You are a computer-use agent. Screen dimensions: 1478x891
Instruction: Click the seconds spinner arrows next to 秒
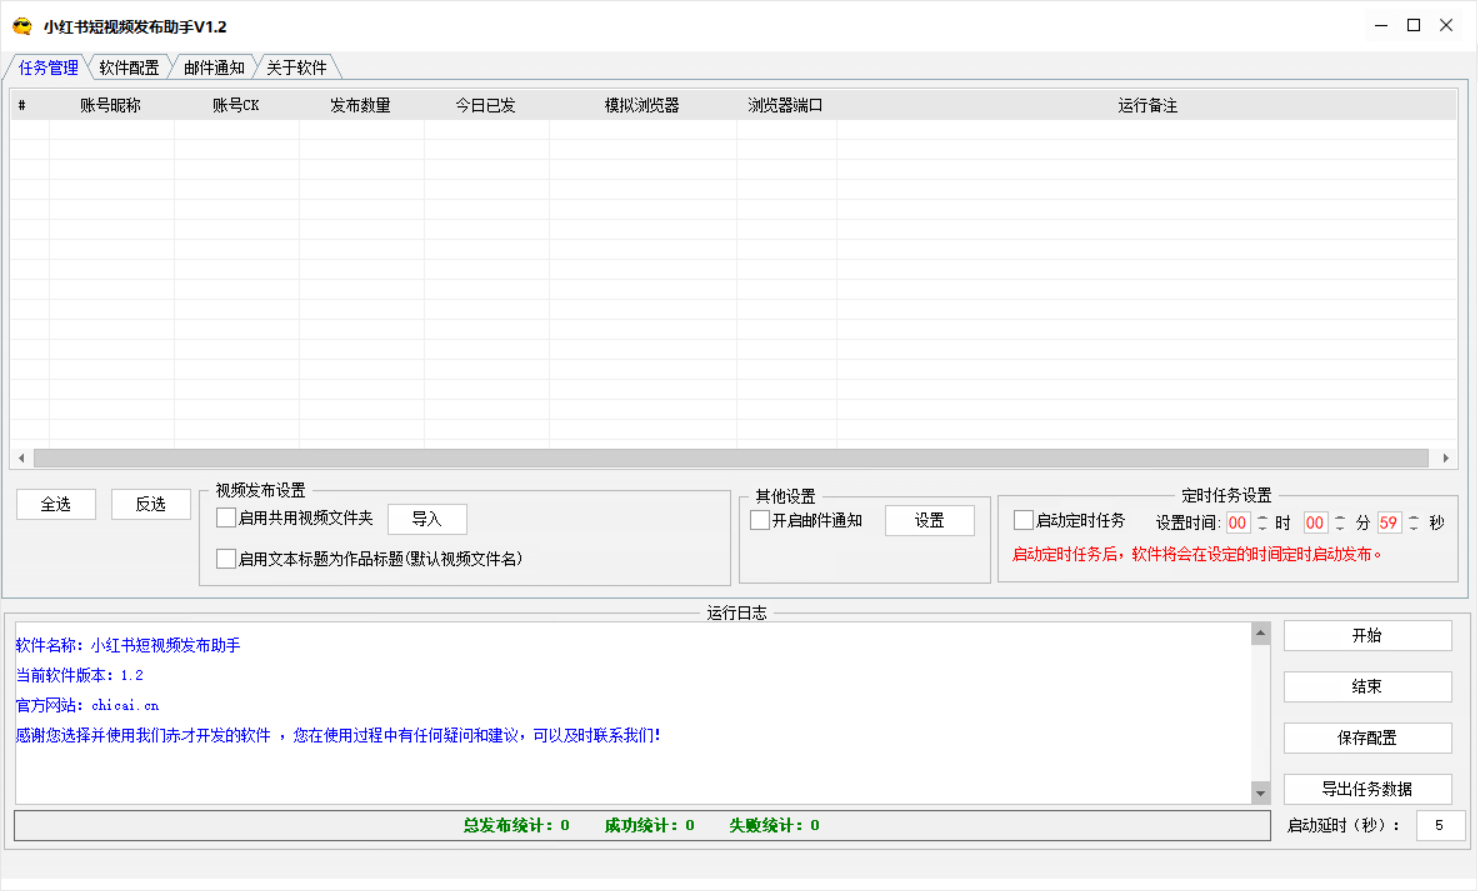(x=1414, y=523)
